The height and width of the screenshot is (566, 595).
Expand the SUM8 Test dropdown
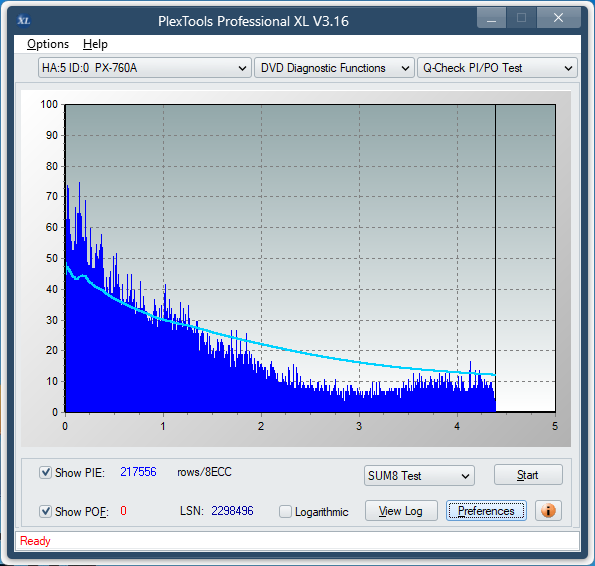point(419,476)
